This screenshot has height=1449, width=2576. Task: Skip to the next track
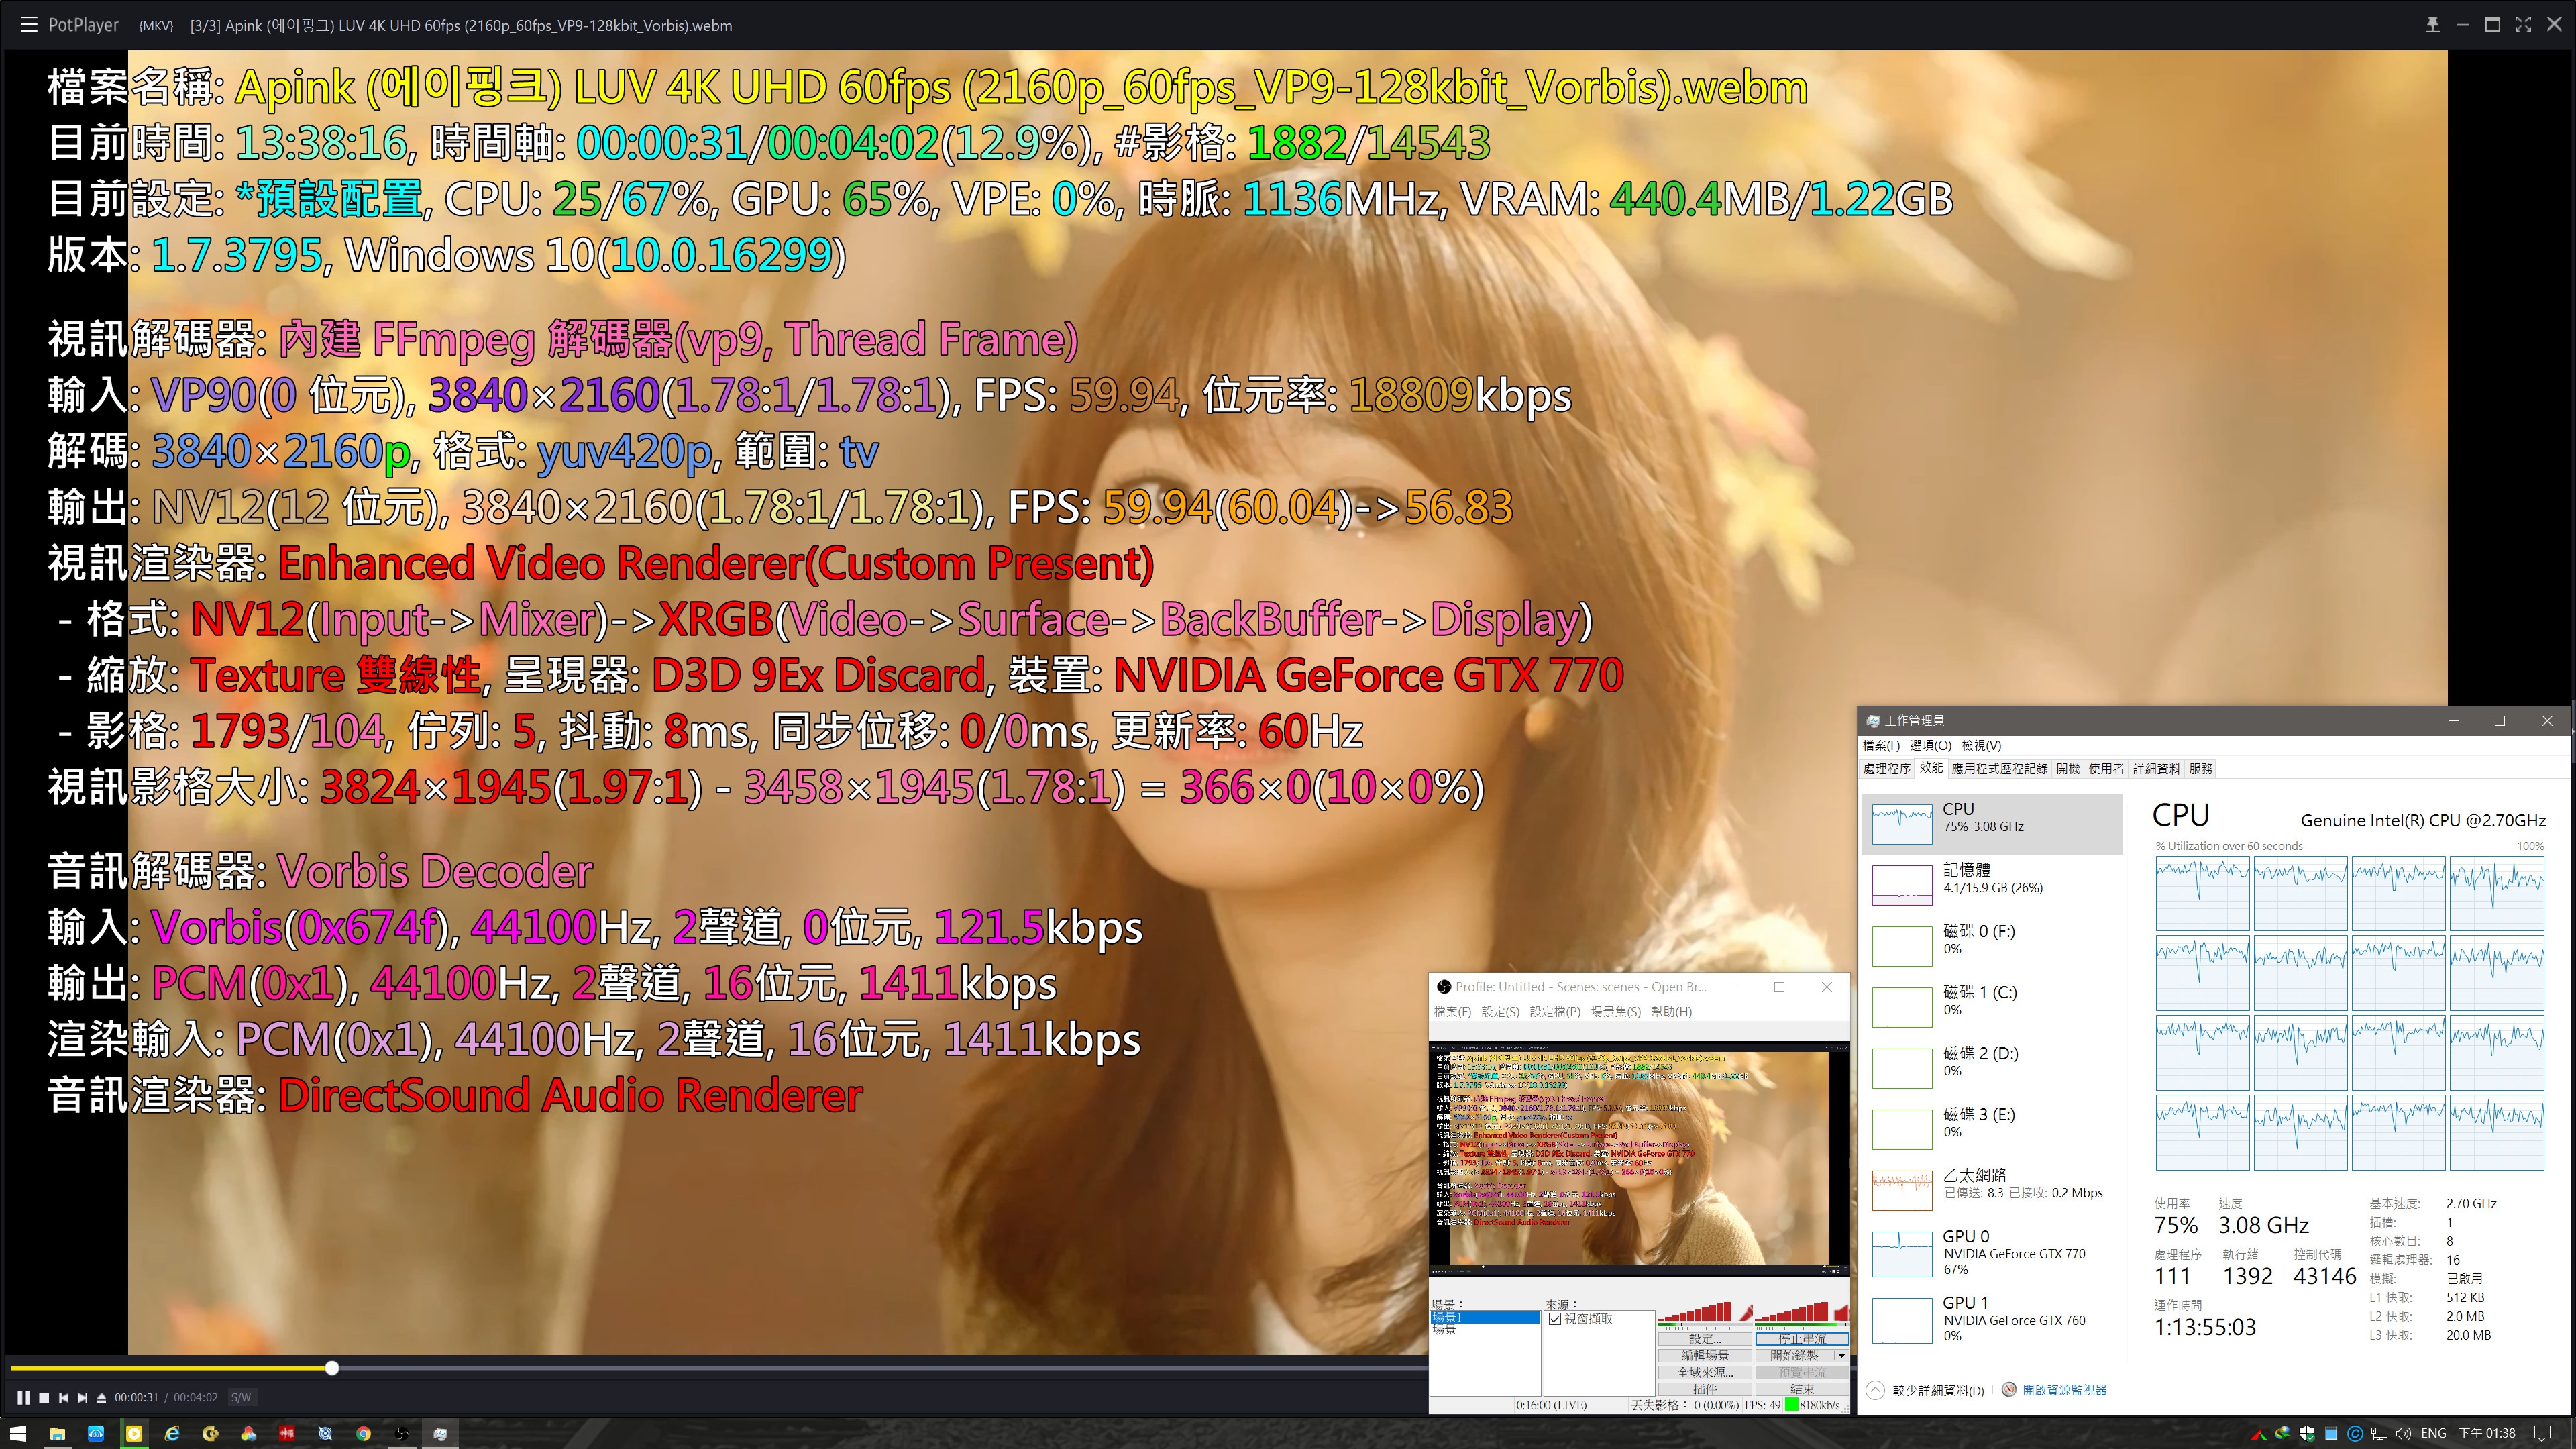tap(83, 1397)
